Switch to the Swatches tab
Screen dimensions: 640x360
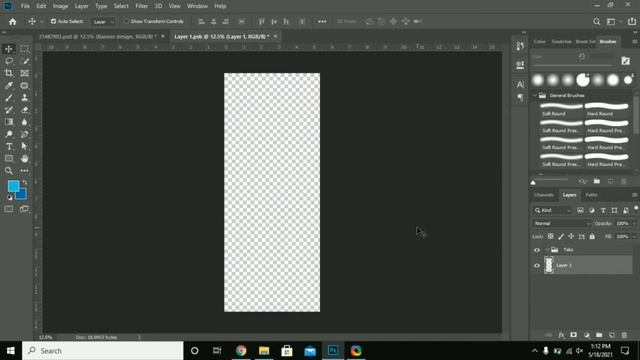pos(561,42)
